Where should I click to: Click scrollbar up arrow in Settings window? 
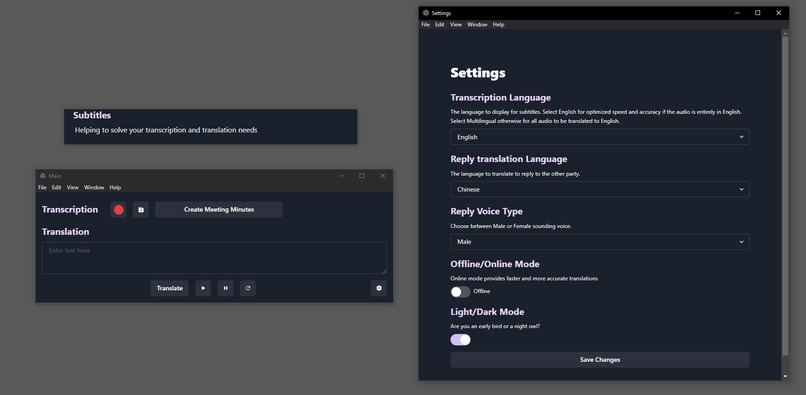(x=785, y=32)
